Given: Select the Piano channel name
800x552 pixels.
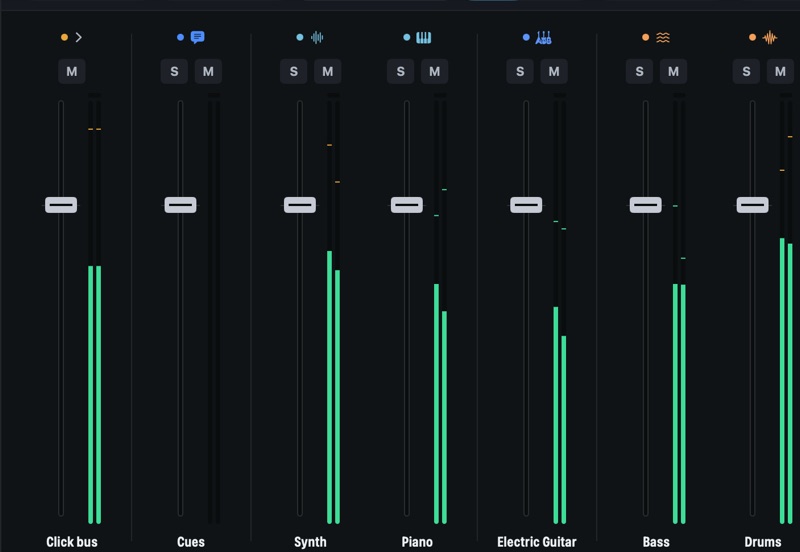Looking at the screenshot, I should tap(417, 542).
